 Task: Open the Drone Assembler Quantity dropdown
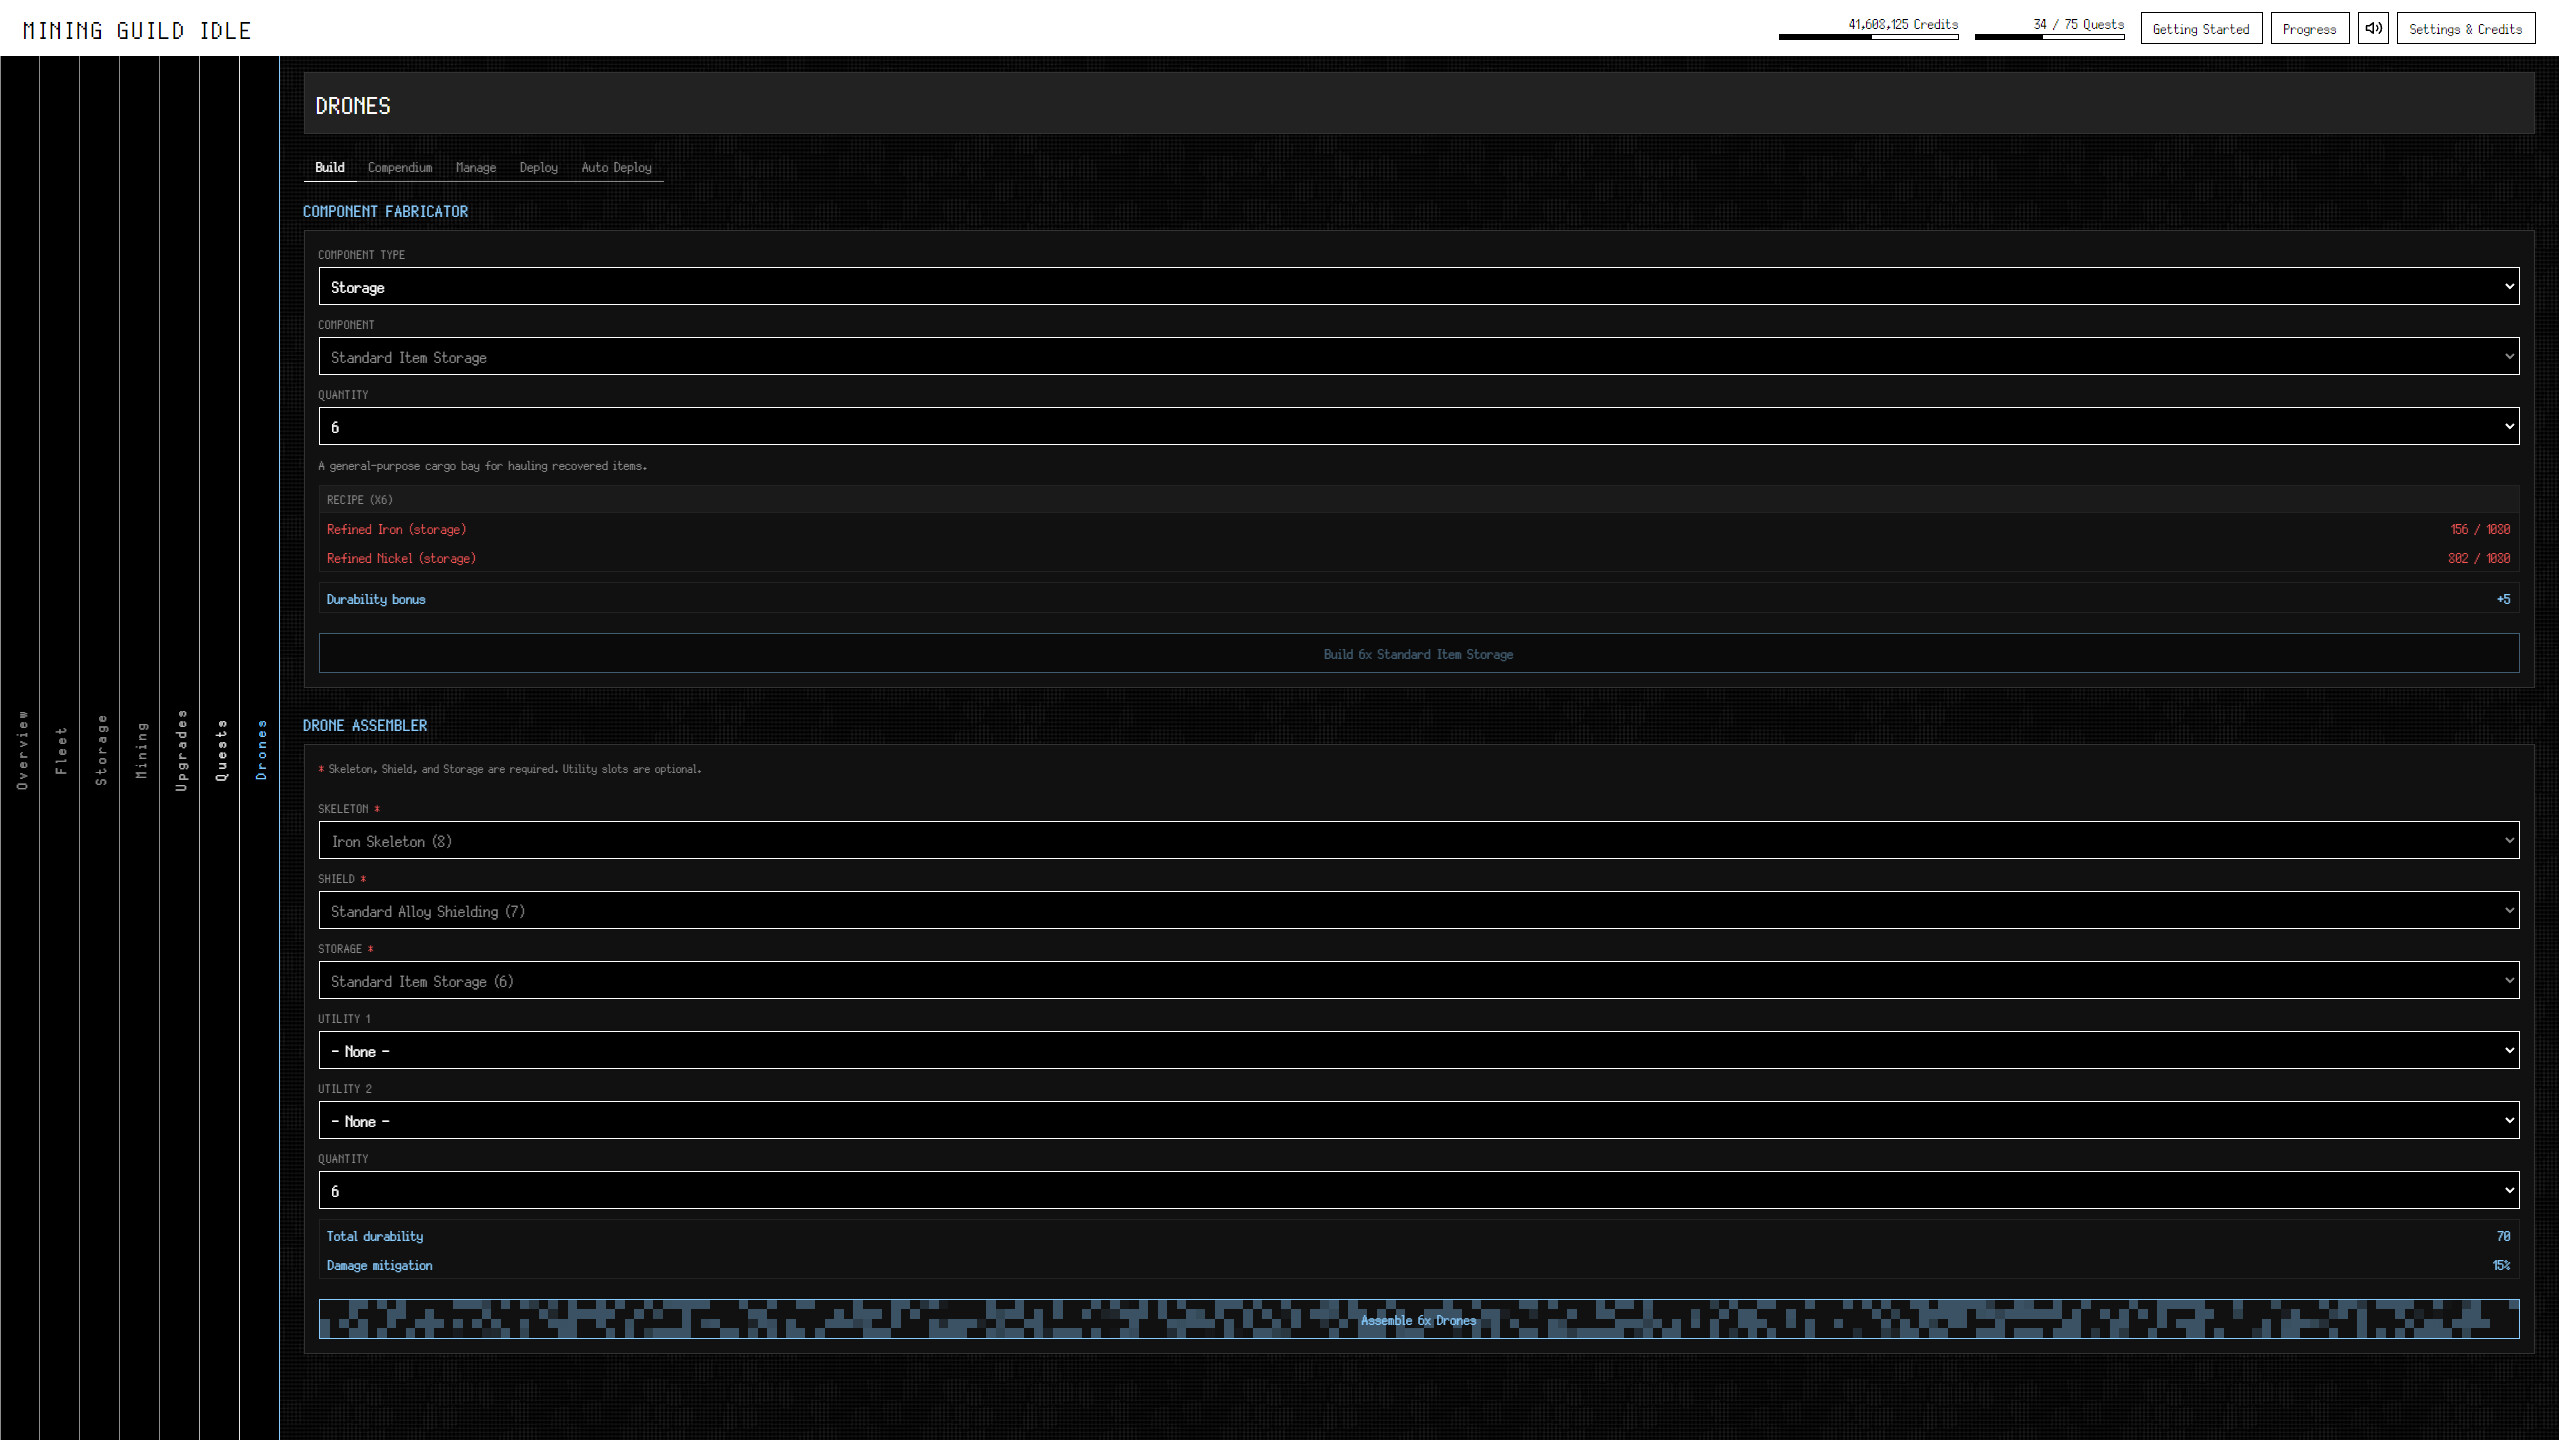coord(1418,1190)
